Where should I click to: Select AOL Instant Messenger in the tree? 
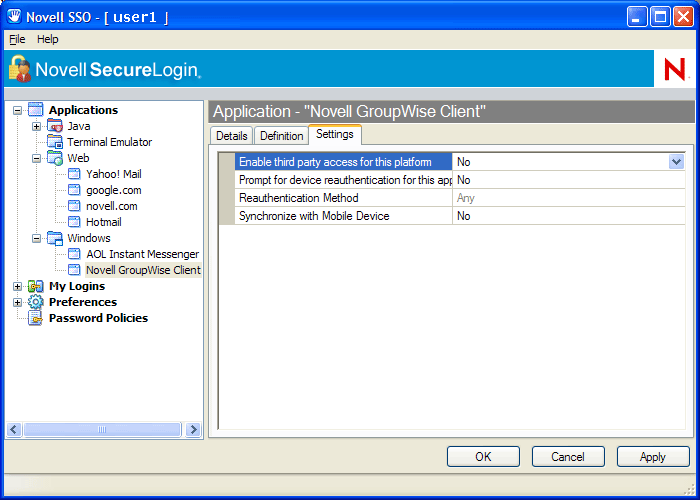point(142,254)
